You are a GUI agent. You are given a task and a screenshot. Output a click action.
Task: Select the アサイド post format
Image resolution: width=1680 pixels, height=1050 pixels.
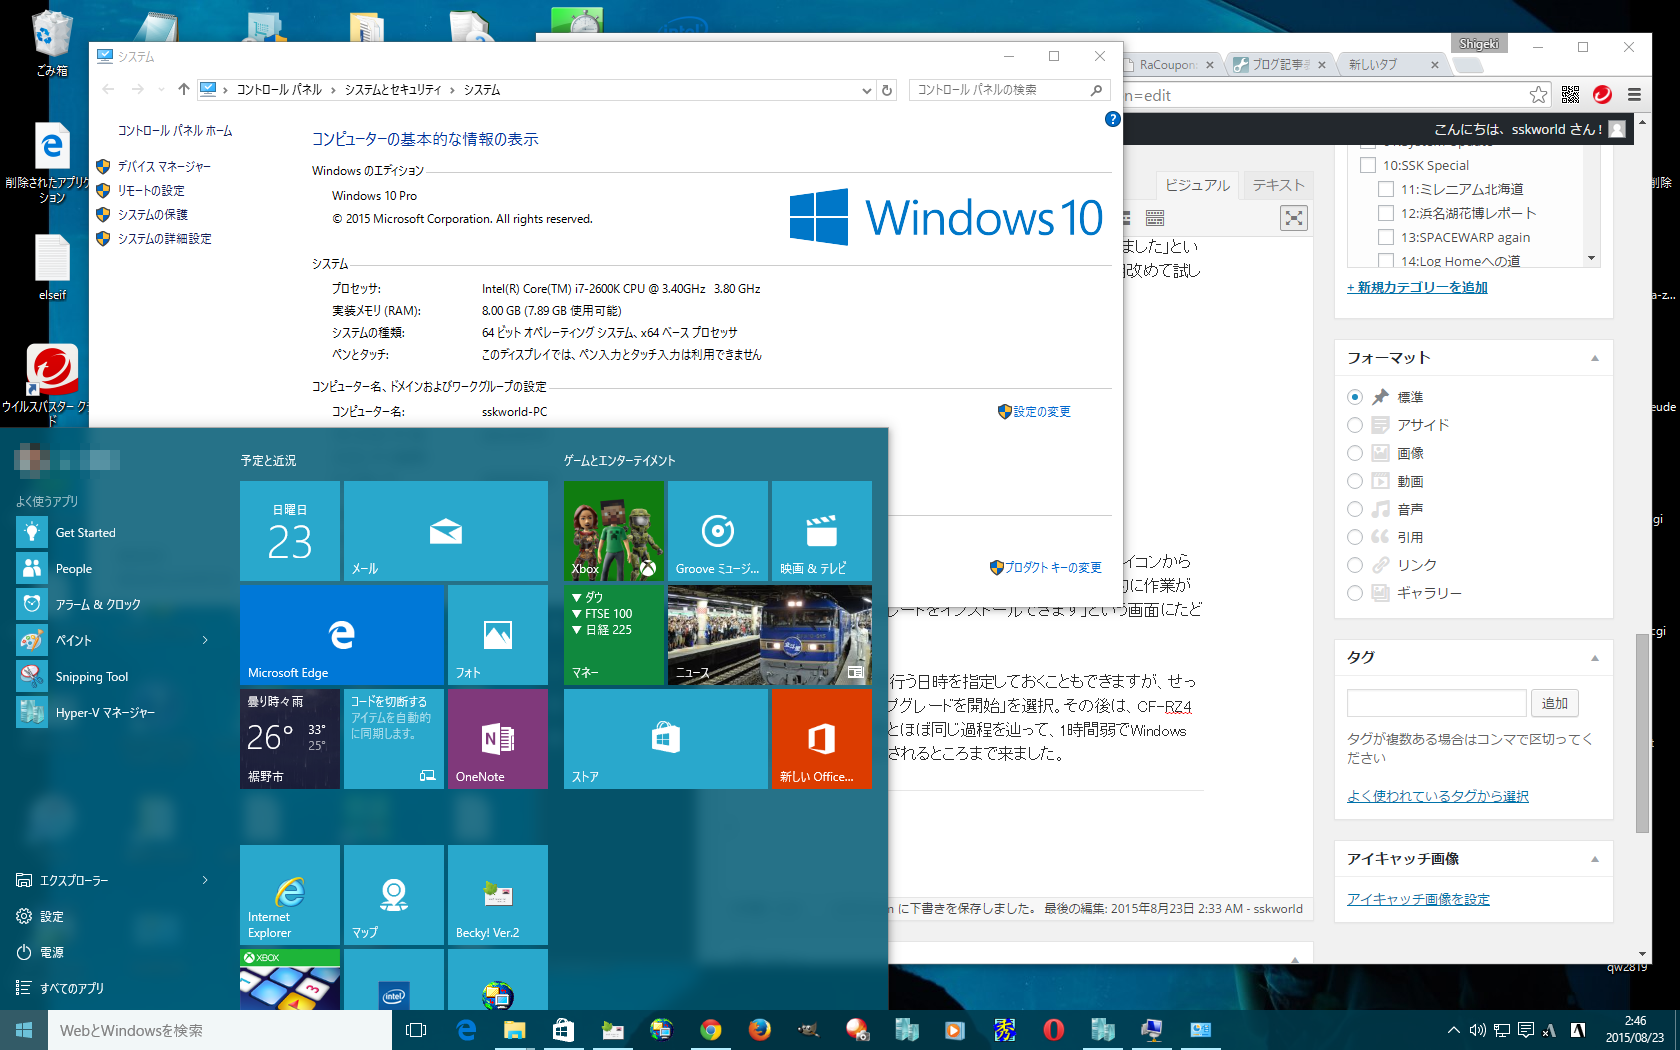1355,425
